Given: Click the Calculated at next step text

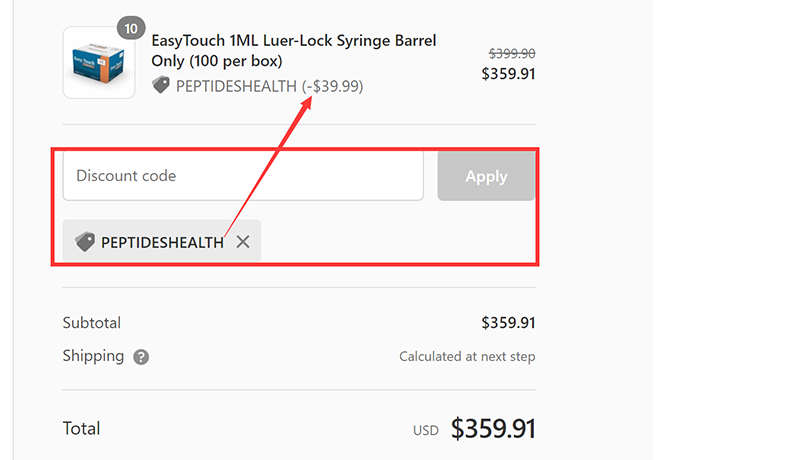Looking at the screenshot, I should pos(467,356).
